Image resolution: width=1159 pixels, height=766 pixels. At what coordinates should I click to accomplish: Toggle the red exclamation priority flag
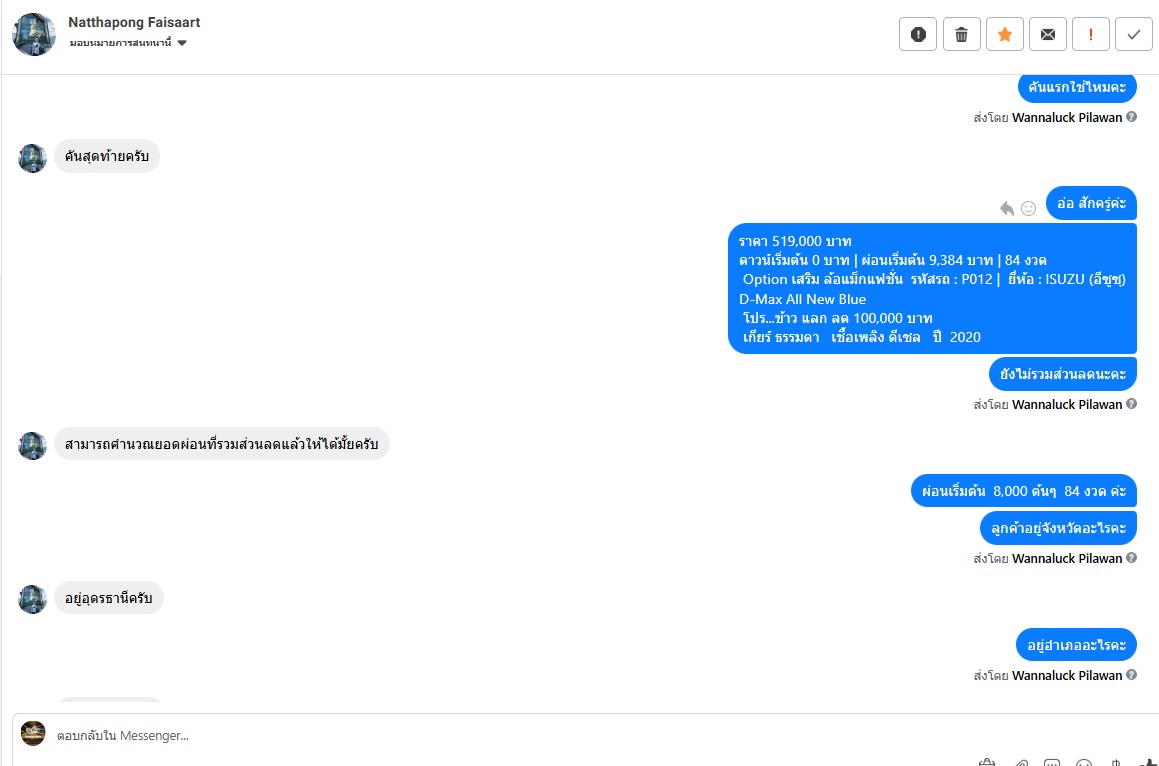click(x=1090, y=34)
